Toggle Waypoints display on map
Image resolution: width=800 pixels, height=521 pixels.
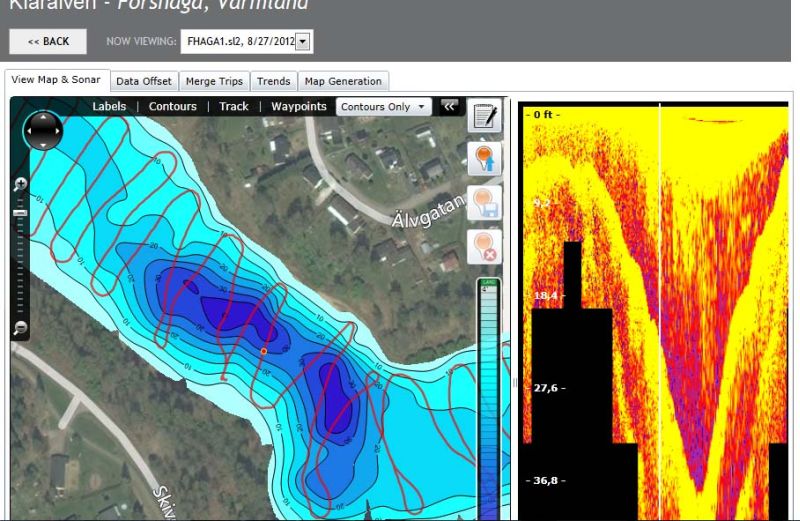point(298,106)
